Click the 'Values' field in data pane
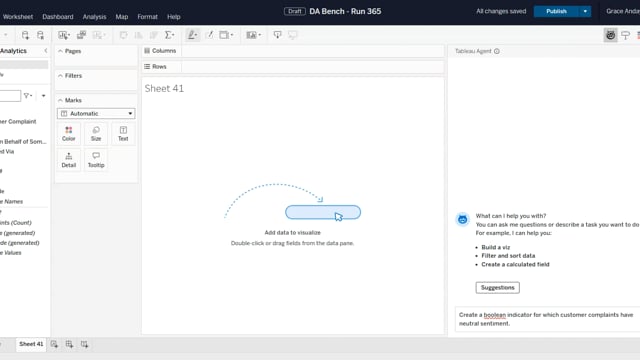The width and height of the screenshot is (640, 360). pyautogui.click(x=11, y=253)
